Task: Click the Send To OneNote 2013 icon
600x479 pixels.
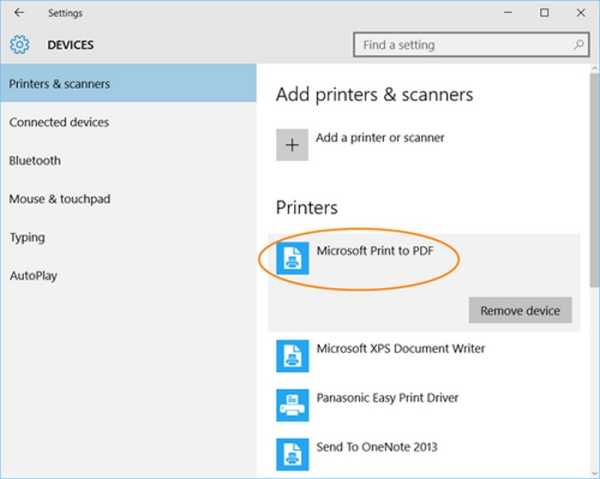Action: click(x=292, y=452)
